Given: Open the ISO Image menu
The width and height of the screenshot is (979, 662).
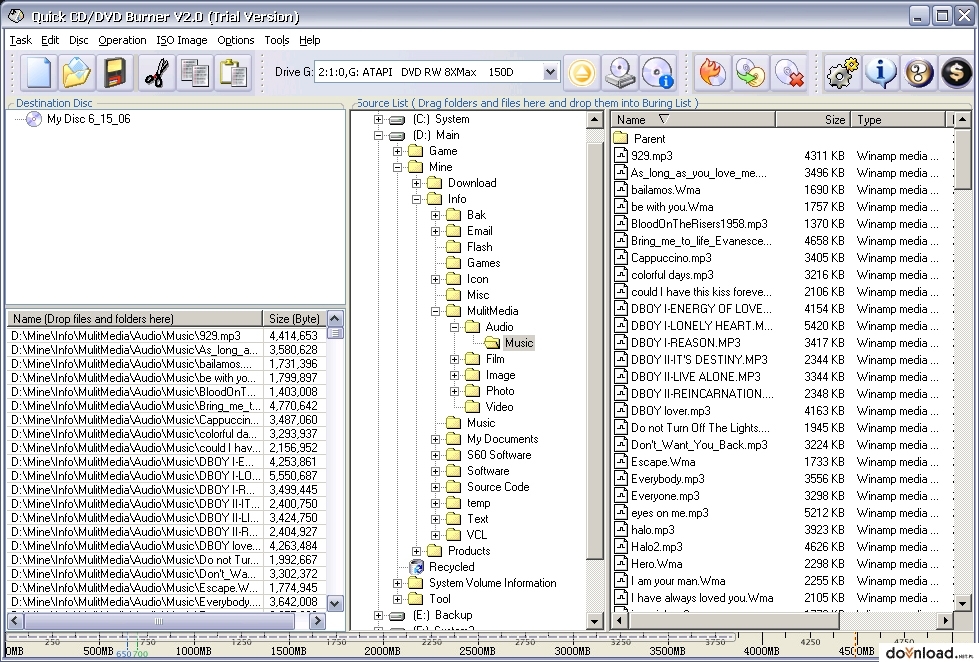Looking at the screenshot, I should [182, 40].
